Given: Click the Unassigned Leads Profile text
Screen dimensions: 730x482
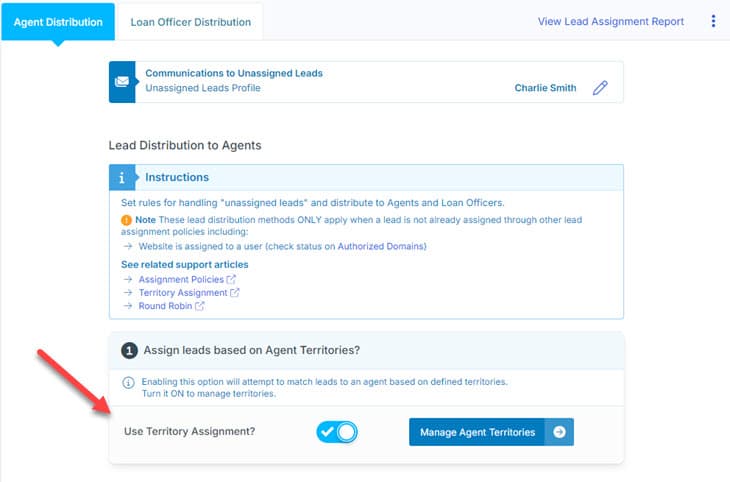Looking at the screenshot, I should [203, 88].
